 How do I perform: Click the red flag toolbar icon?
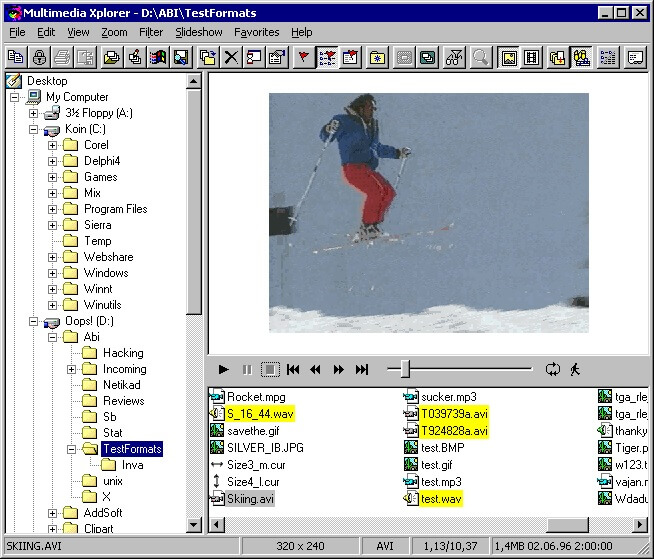tap(303, 57)
